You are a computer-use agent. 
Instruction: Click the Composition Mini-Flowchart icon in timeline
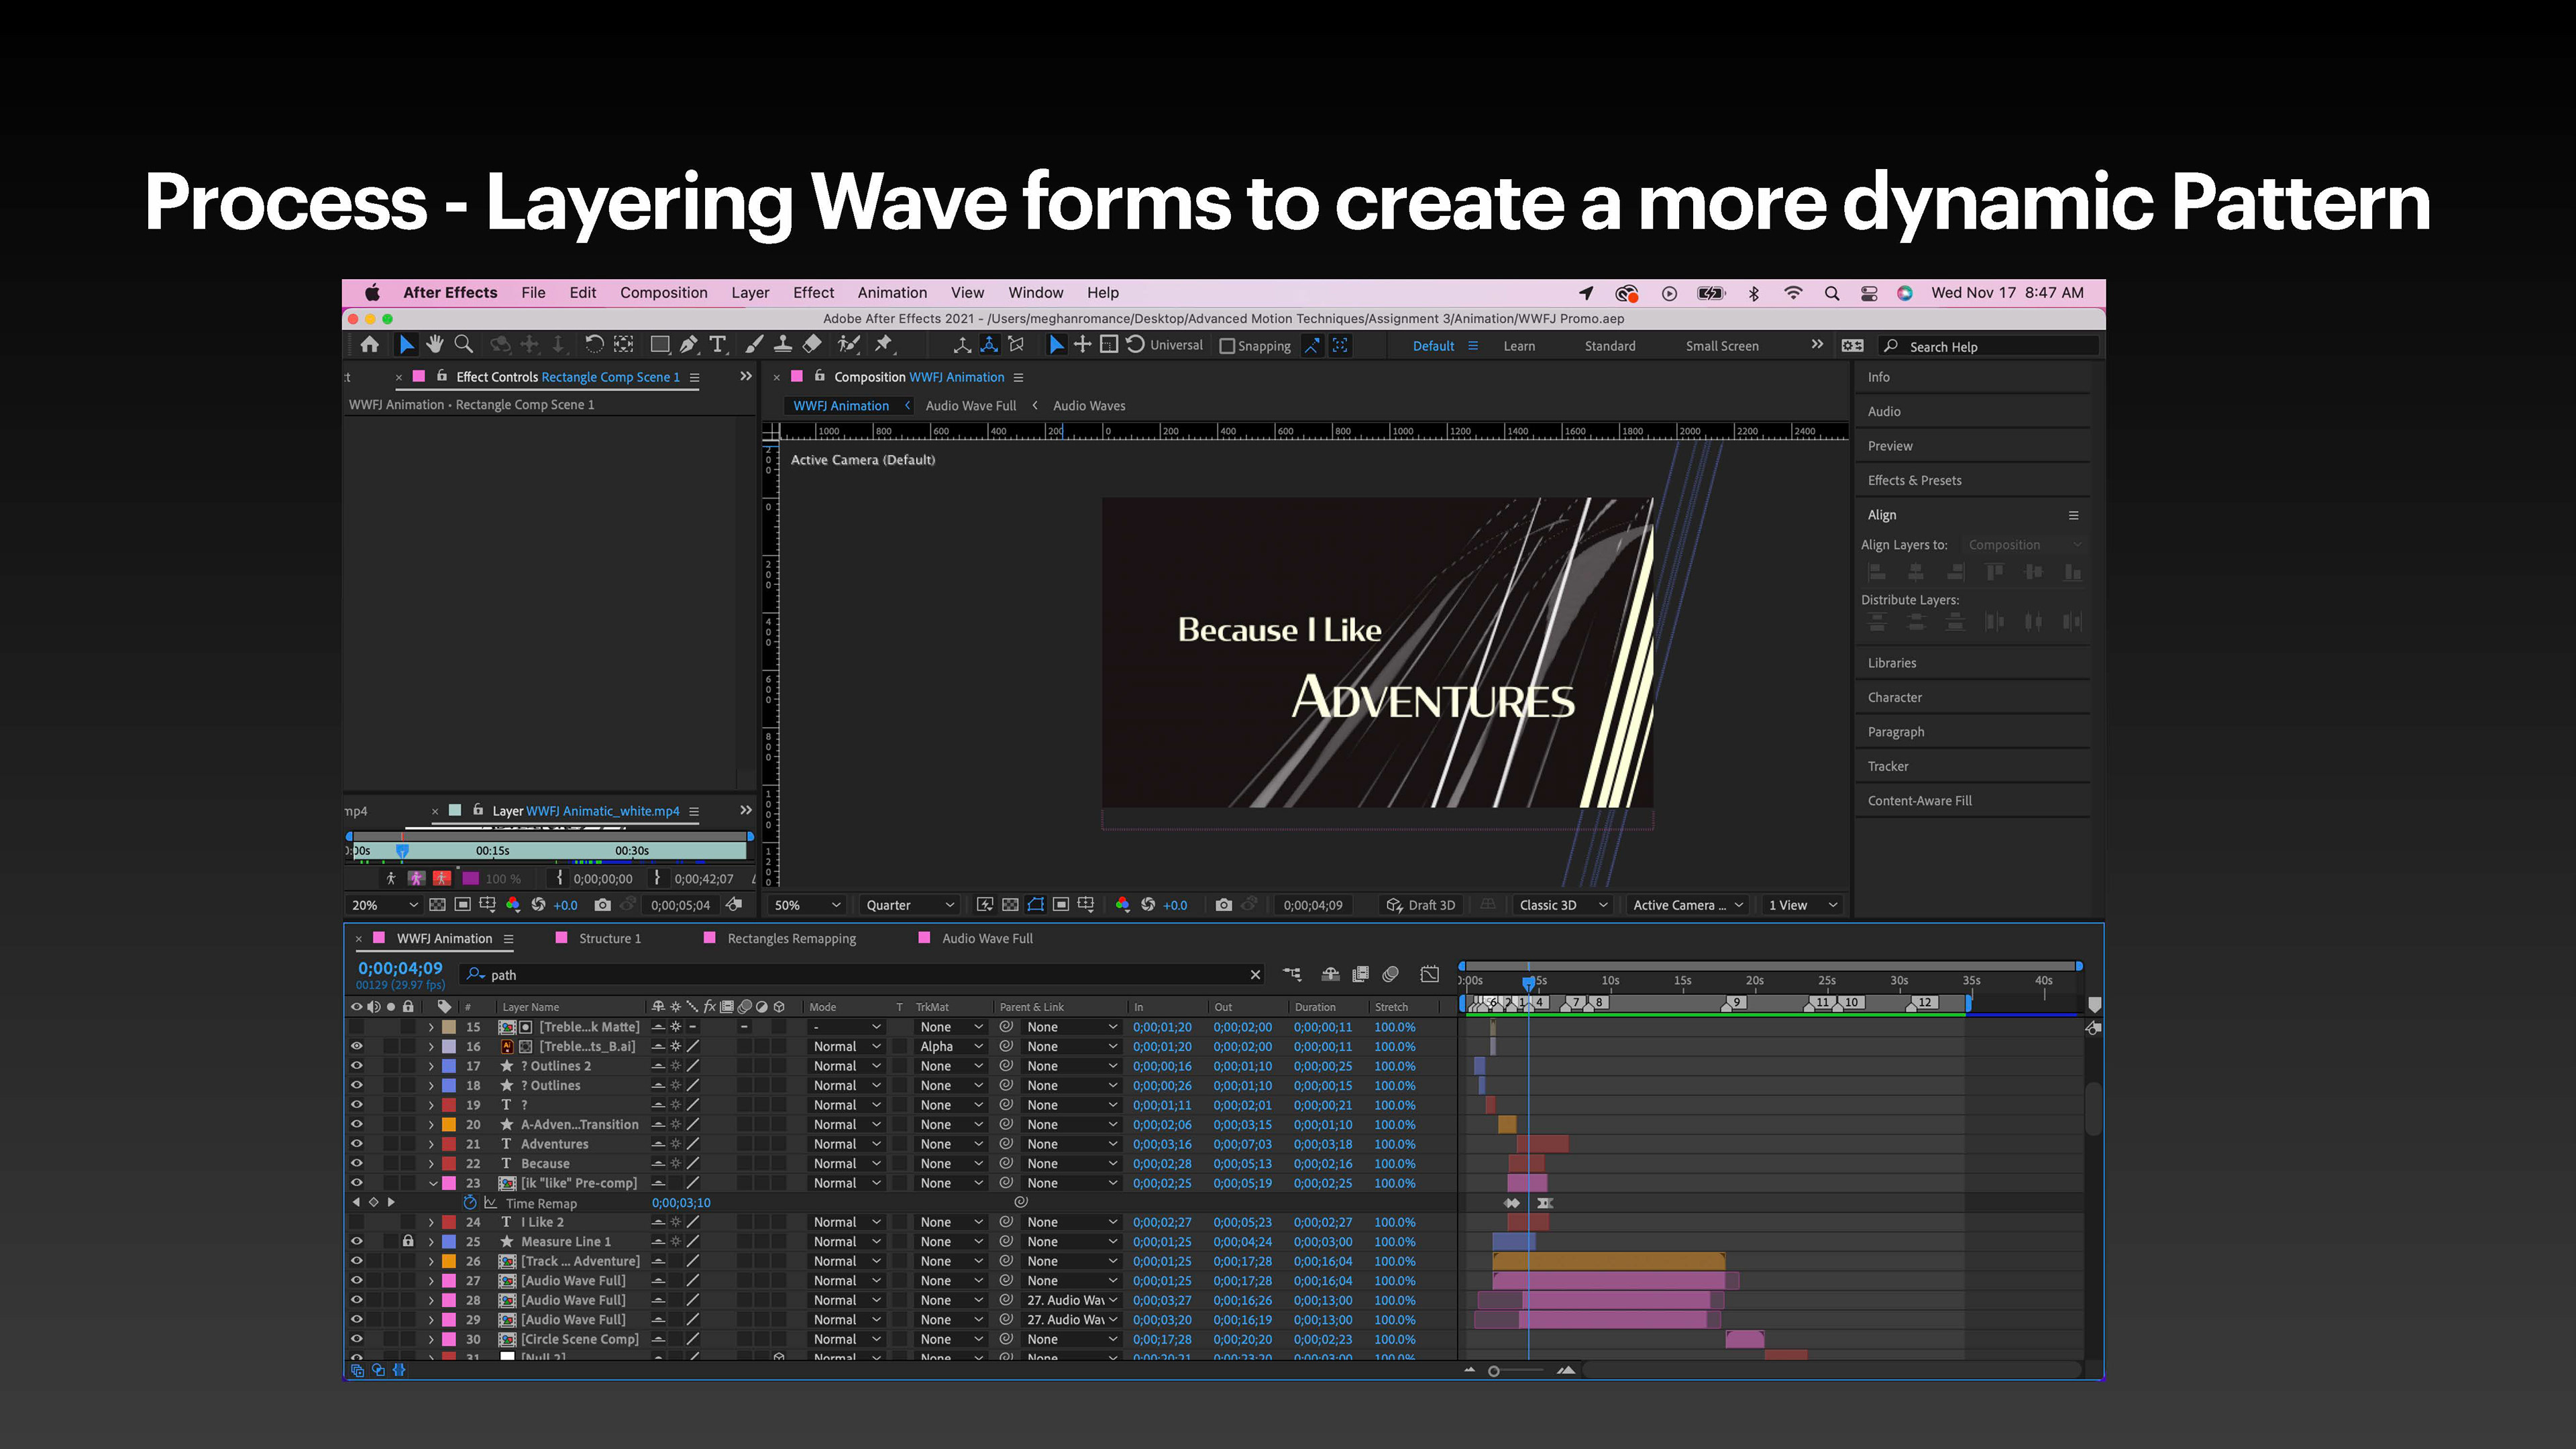(1292, 974)
